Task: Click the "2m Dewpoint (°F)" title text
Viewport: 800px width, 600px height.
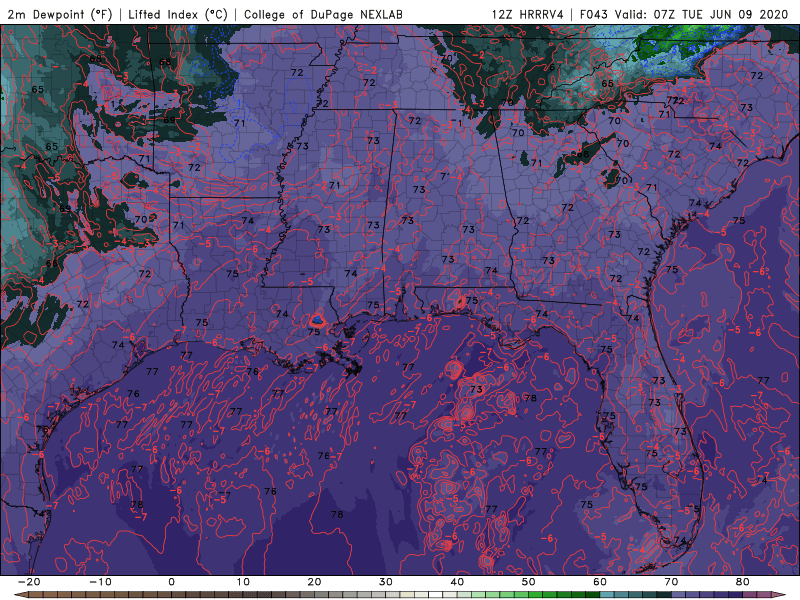Action: 59,14
